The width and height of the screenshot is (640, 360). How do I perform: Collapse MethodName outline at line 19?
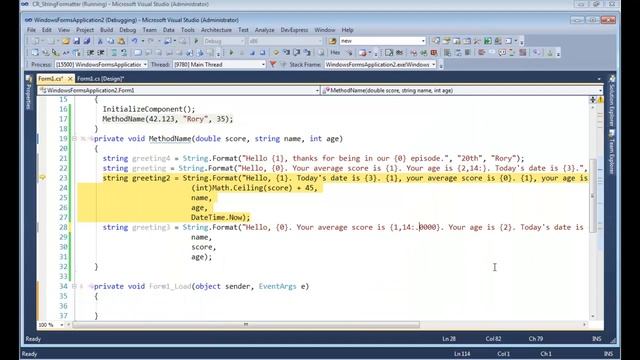coord(74,139)
